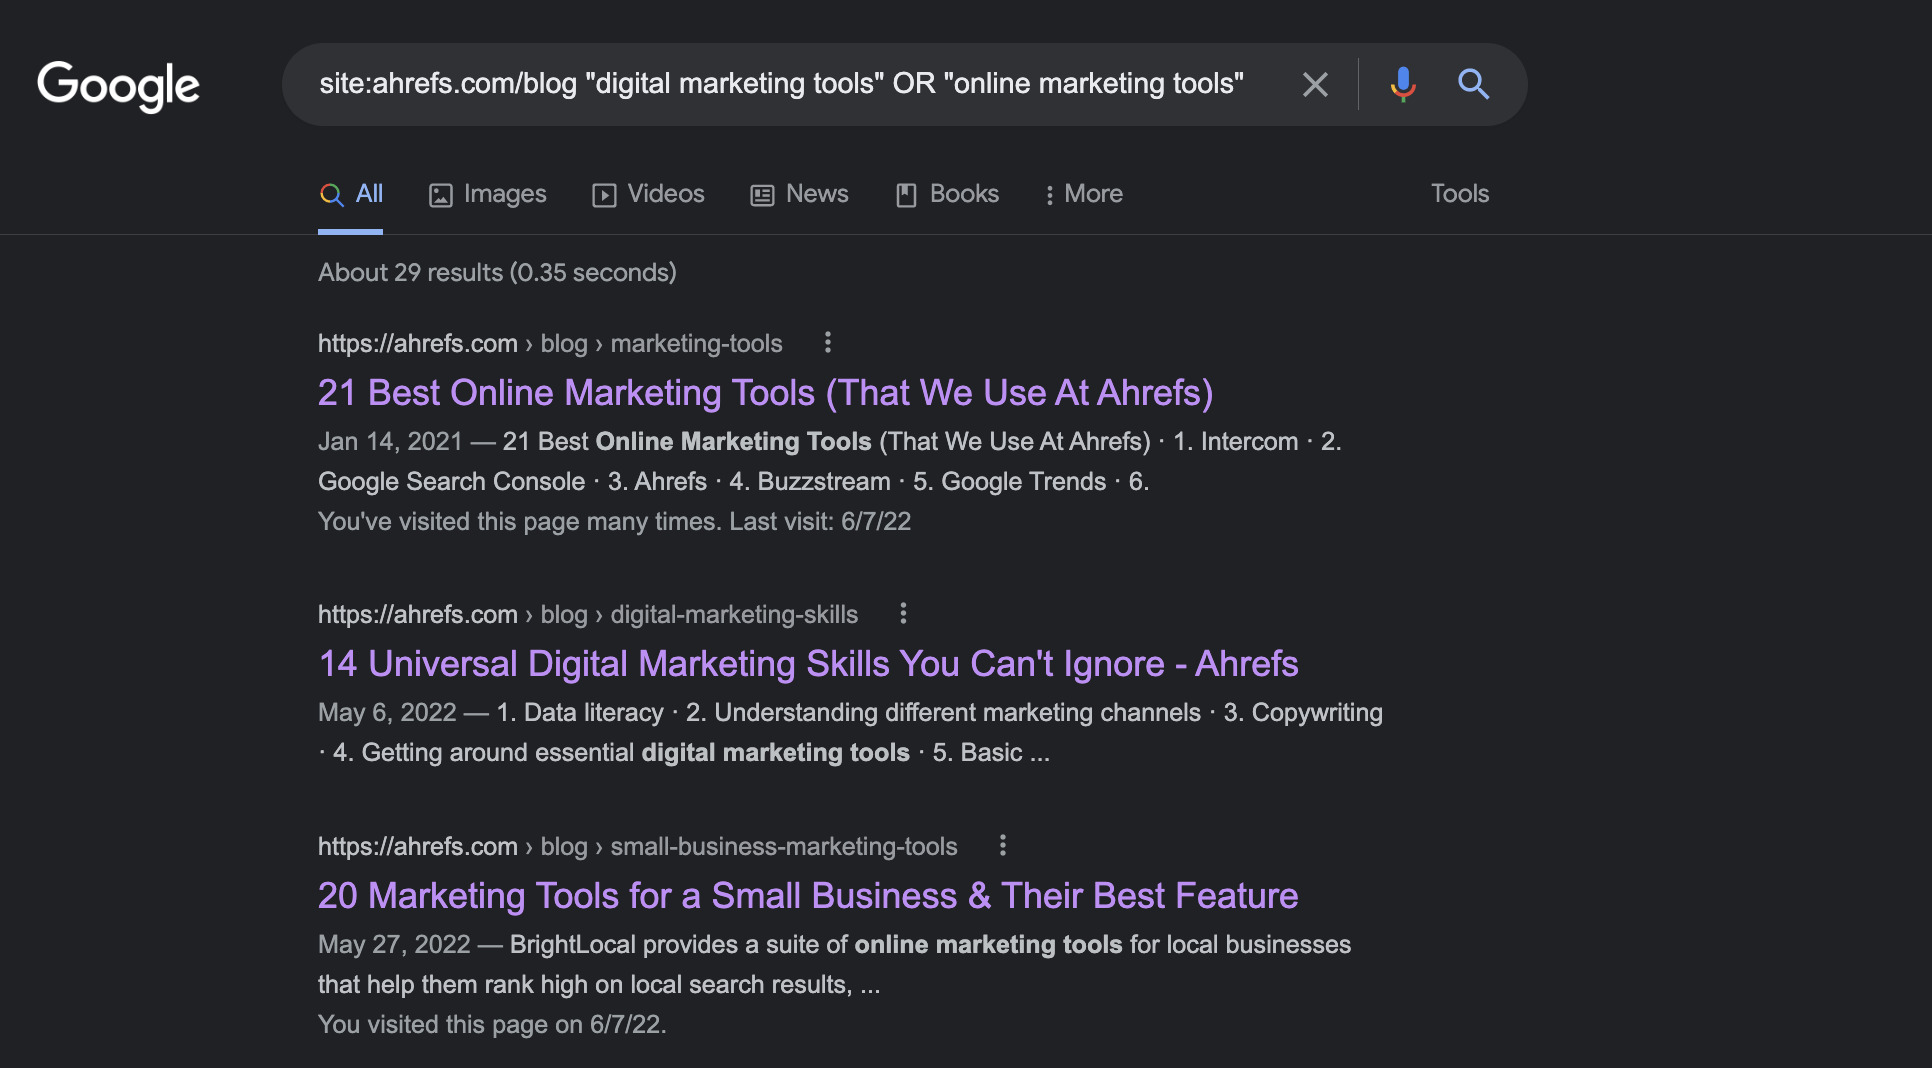Click inside the search query input field
Screen dimensions: 1932x1068
780,84
